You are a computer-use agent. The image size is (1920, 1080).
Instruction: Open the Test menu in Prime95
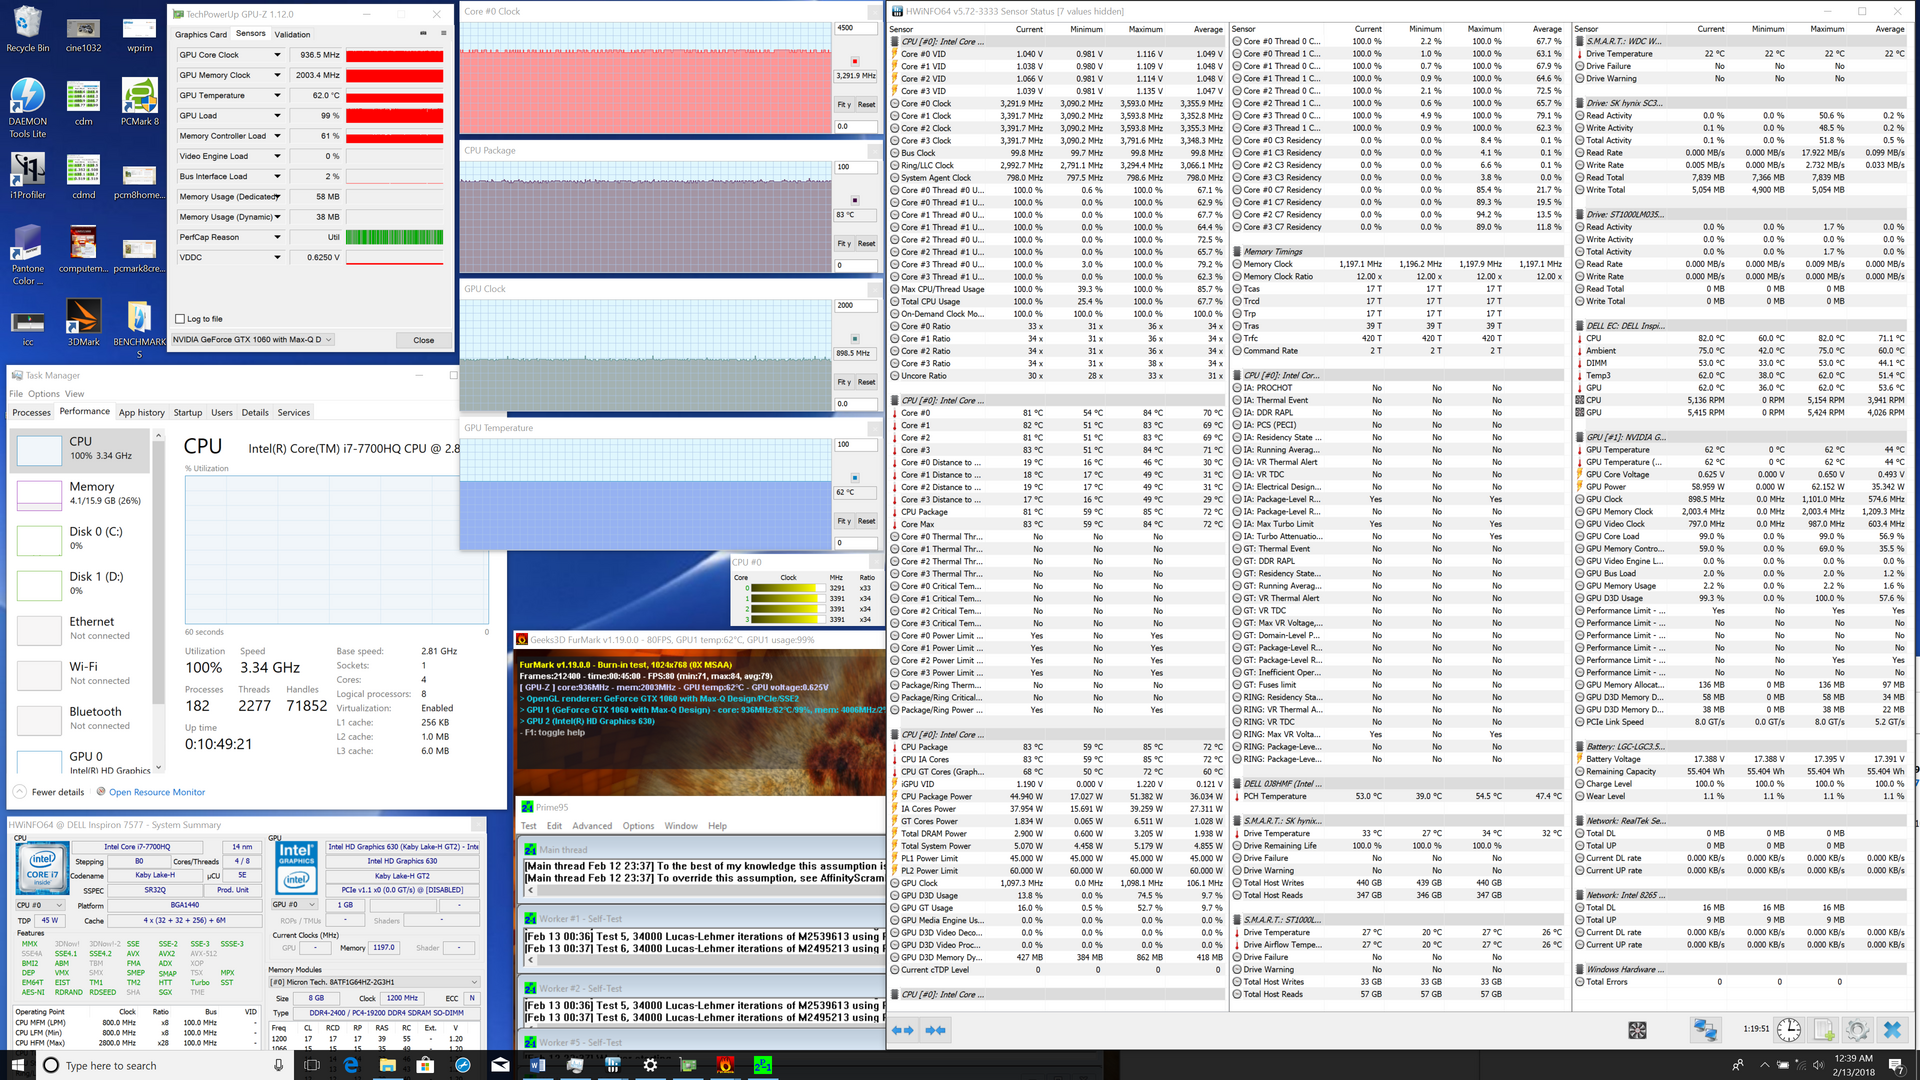(529, 826)
